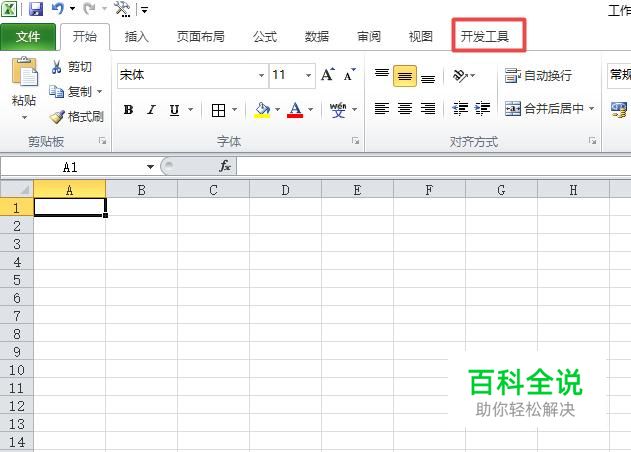Image resolution: width=631 pixels, height=452 pixels.
Task: Toggle align text right
Action: click(x=428, y=109)
